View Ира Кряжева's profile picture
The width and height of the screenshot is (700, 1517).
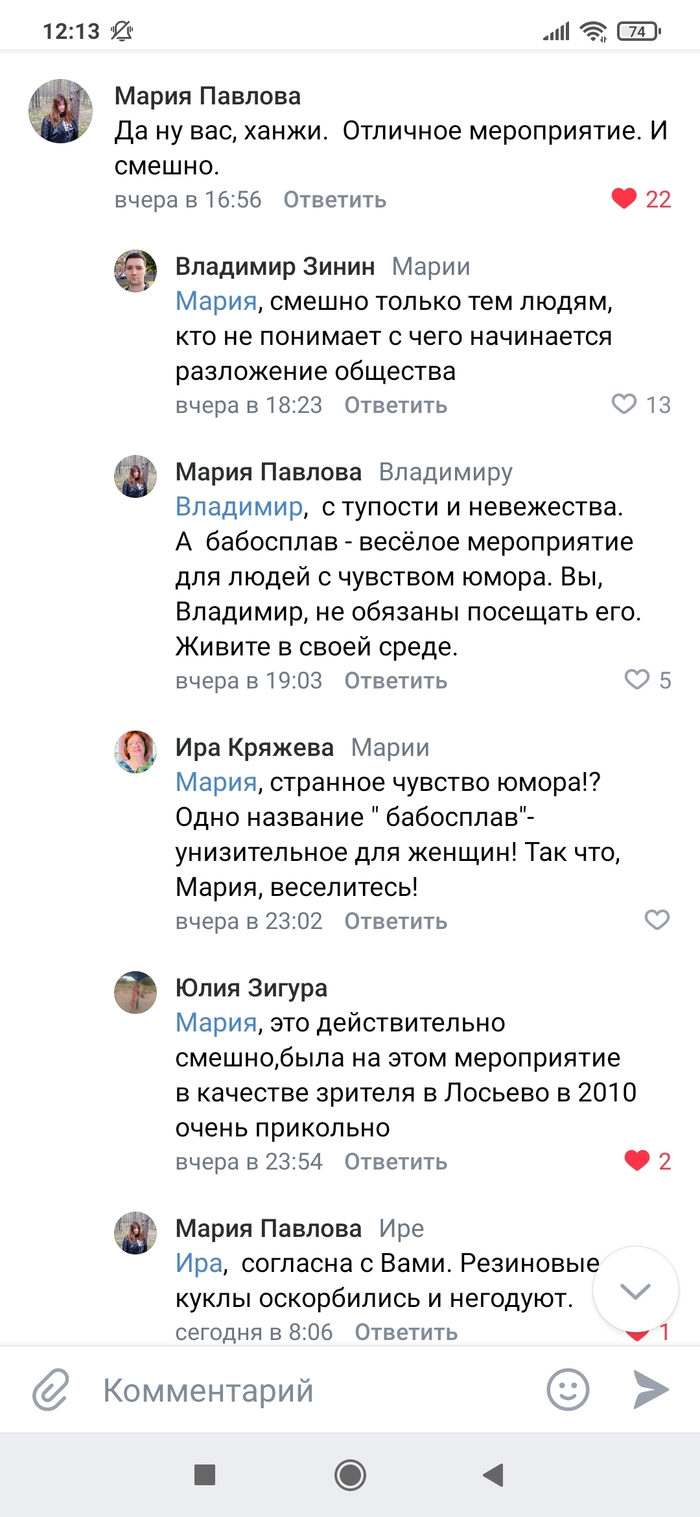coord(135,752)
